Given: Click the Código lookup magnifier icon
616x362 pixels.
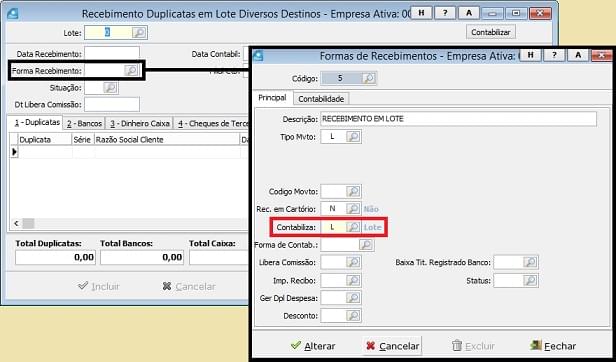Looking at the screenshot, I should (x=368, y=78).
